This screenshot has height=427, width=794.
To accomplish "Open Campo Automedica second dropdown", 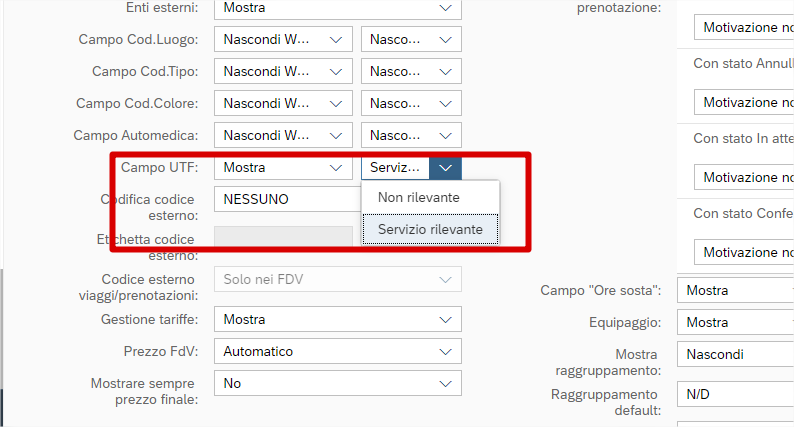I will click(445, 136).
